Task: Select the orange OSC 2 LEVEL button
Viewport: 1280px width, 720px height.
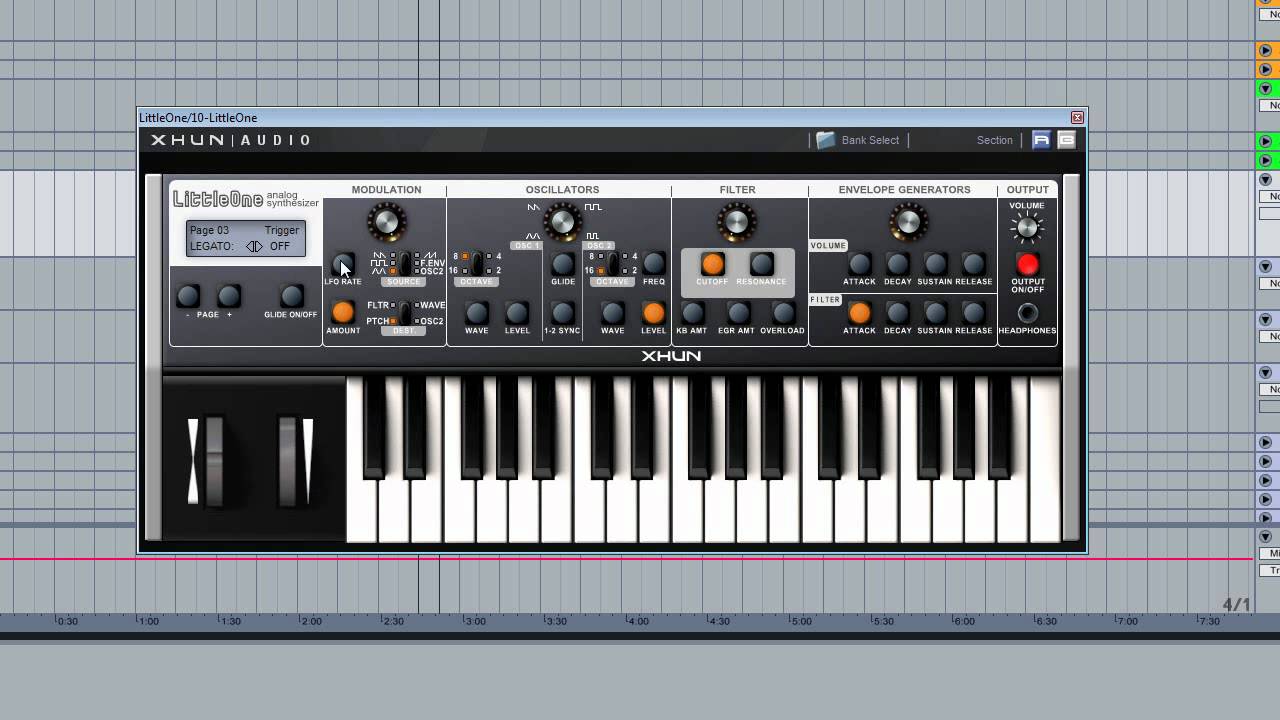Action: (653, 313)
